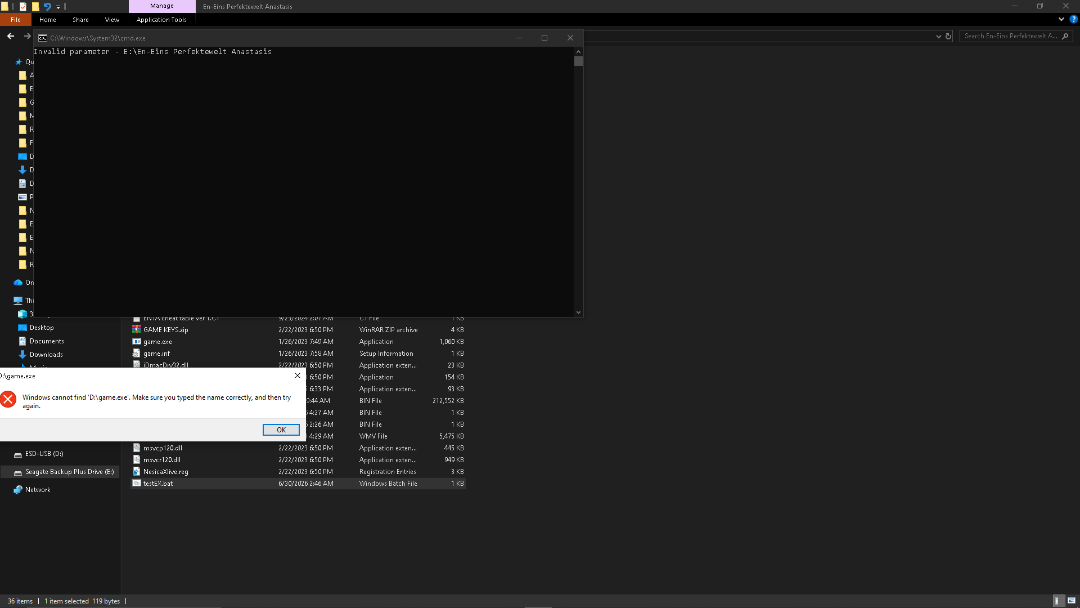Image resolution: width=1080 pixels, height=608 pixels.
Task: Restore down the Explorer window
Action: tap(1040, 6)
